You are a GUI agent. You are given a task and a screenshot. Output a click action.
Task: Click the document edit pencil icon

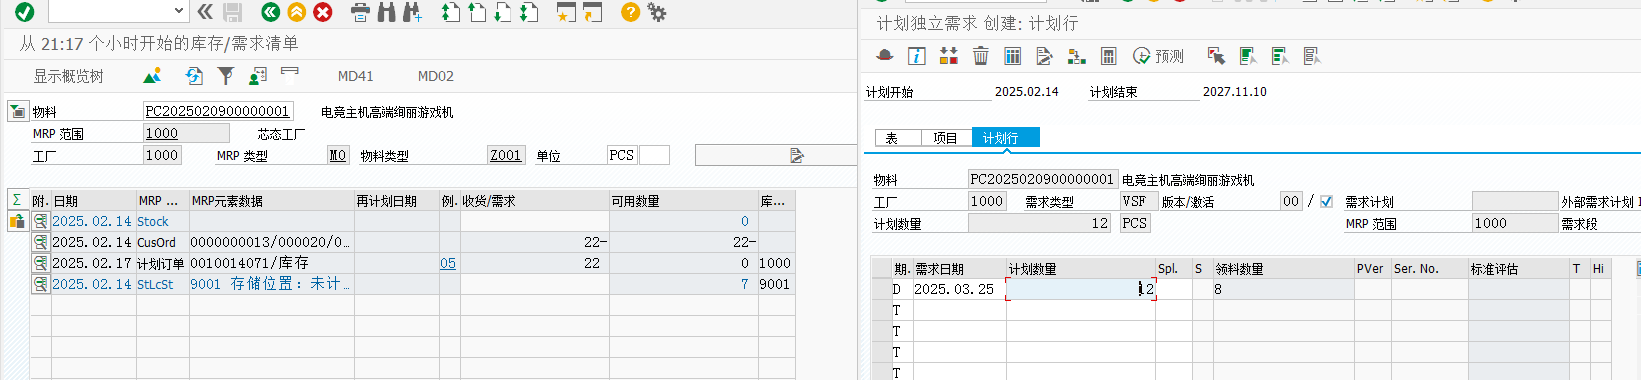[x=1044, y=56]
